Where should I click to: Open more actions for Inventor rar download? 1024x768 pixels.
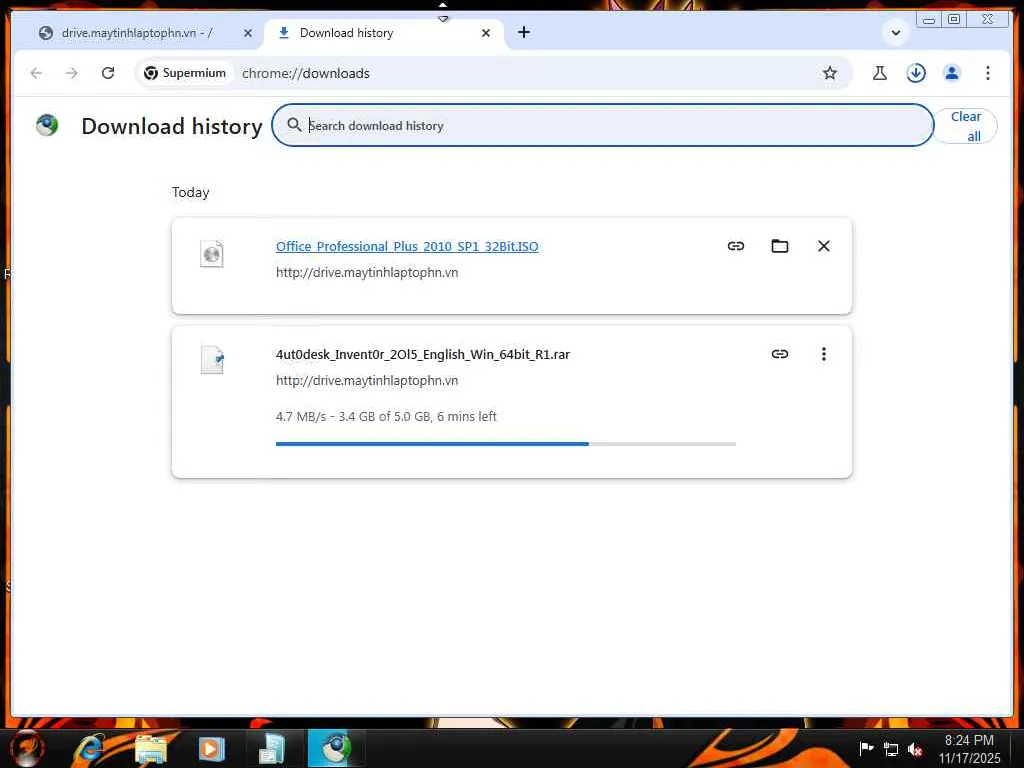point(824,354)
